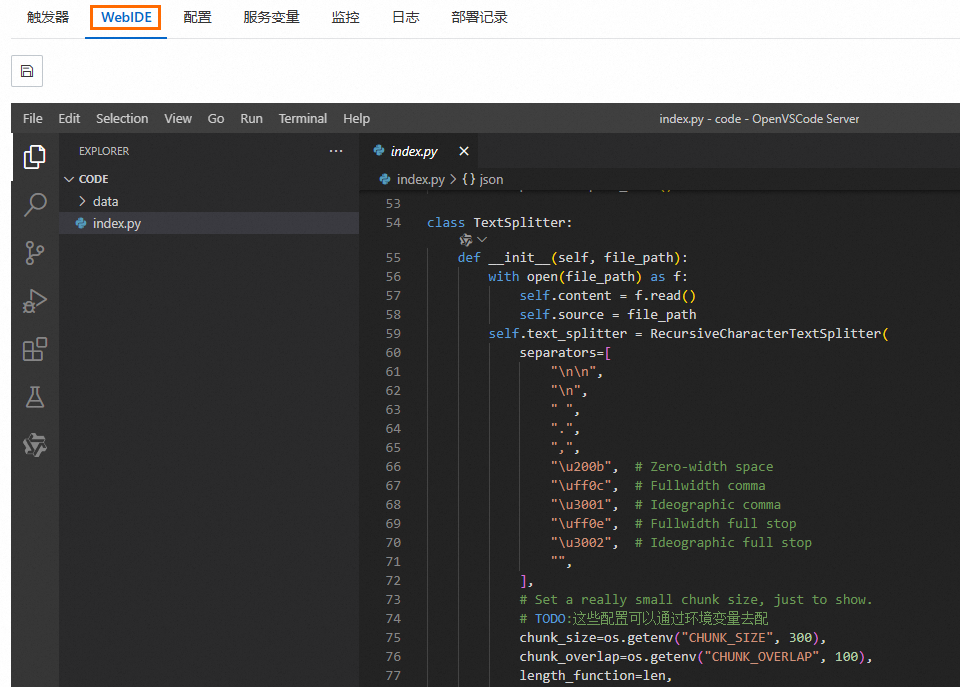The height and width of the screenshot is (687, 960).
Task: Click the Zero-width space comment
Action: point(704,467)
